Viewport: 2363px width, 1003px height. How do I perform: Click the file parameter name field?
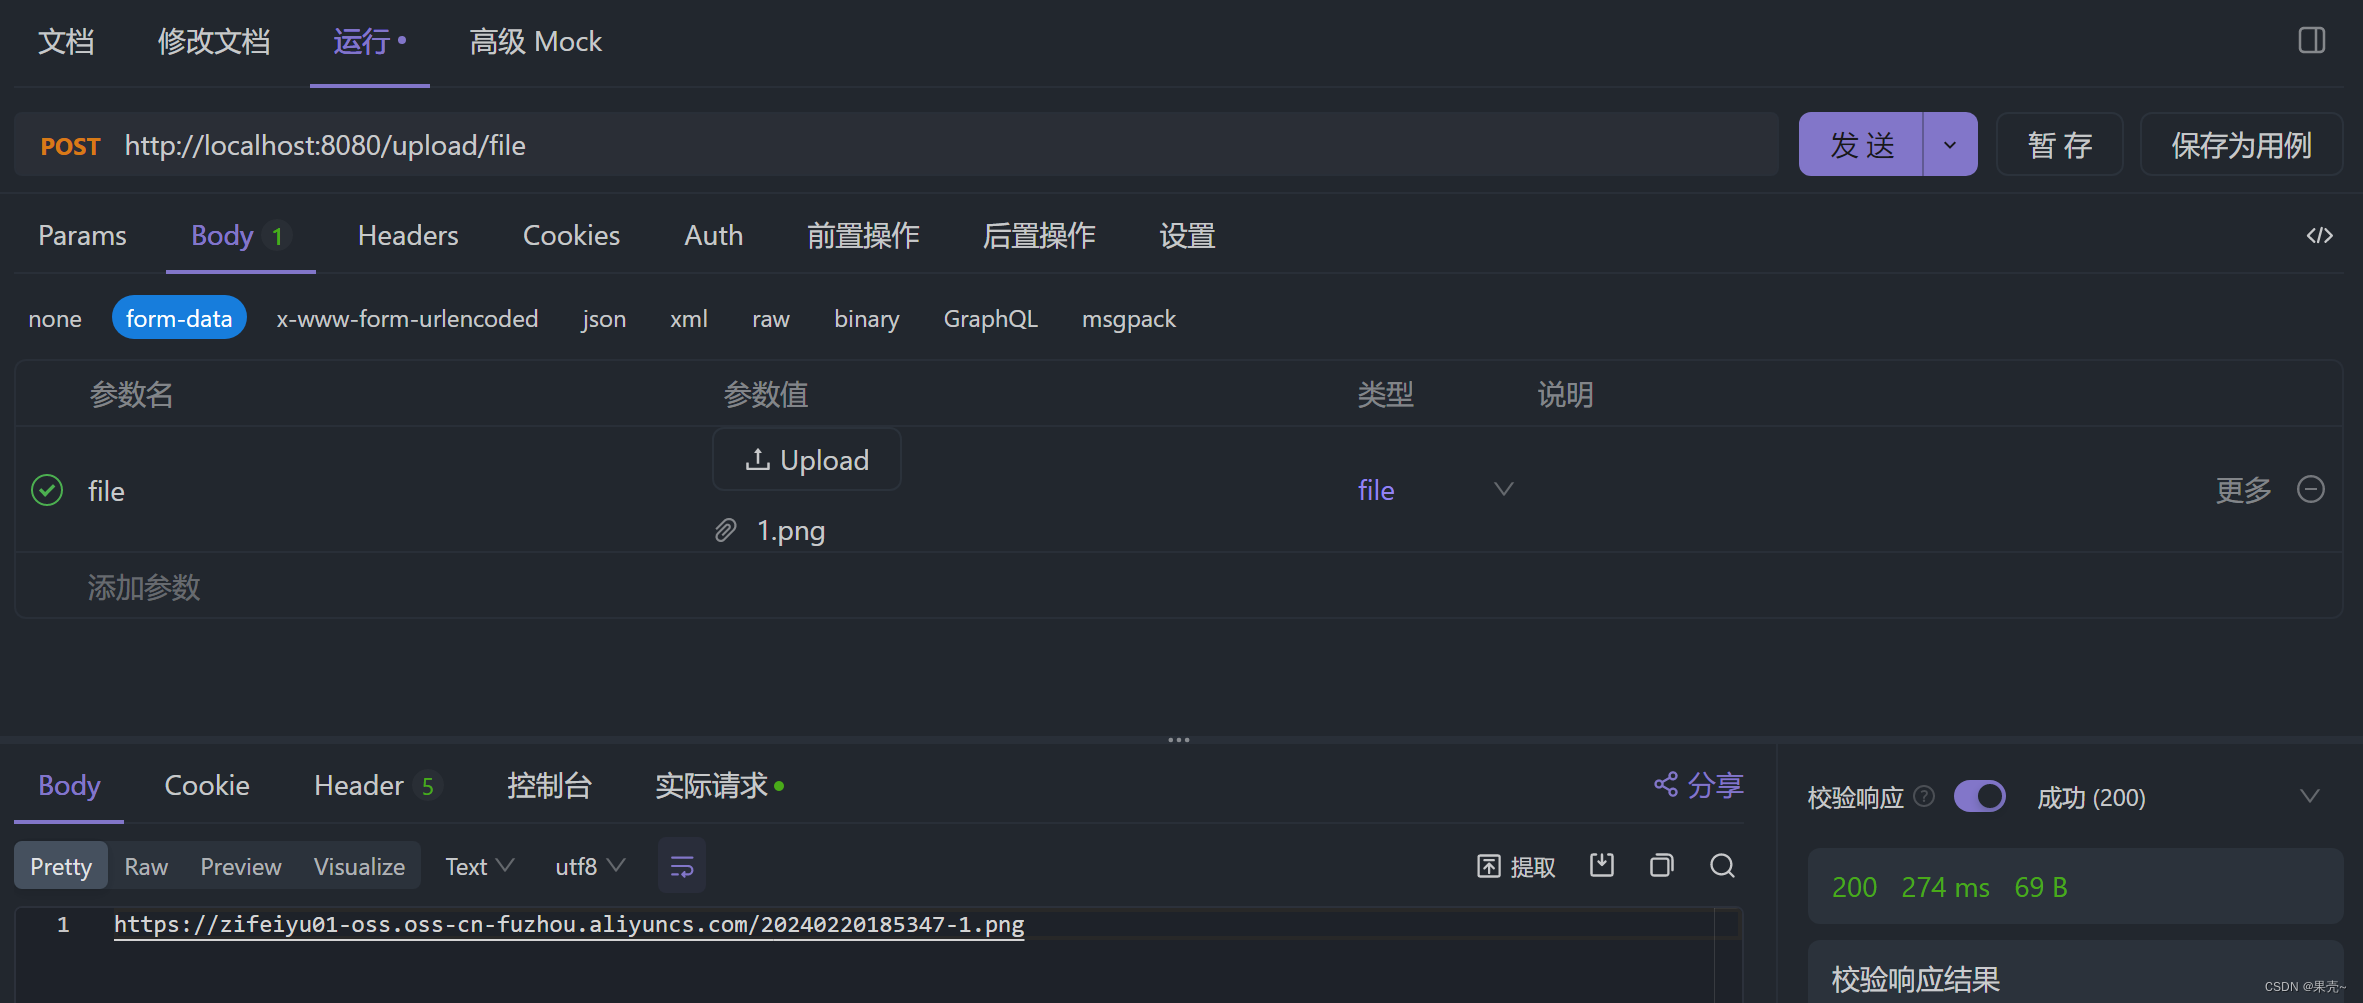pos(106,490)
